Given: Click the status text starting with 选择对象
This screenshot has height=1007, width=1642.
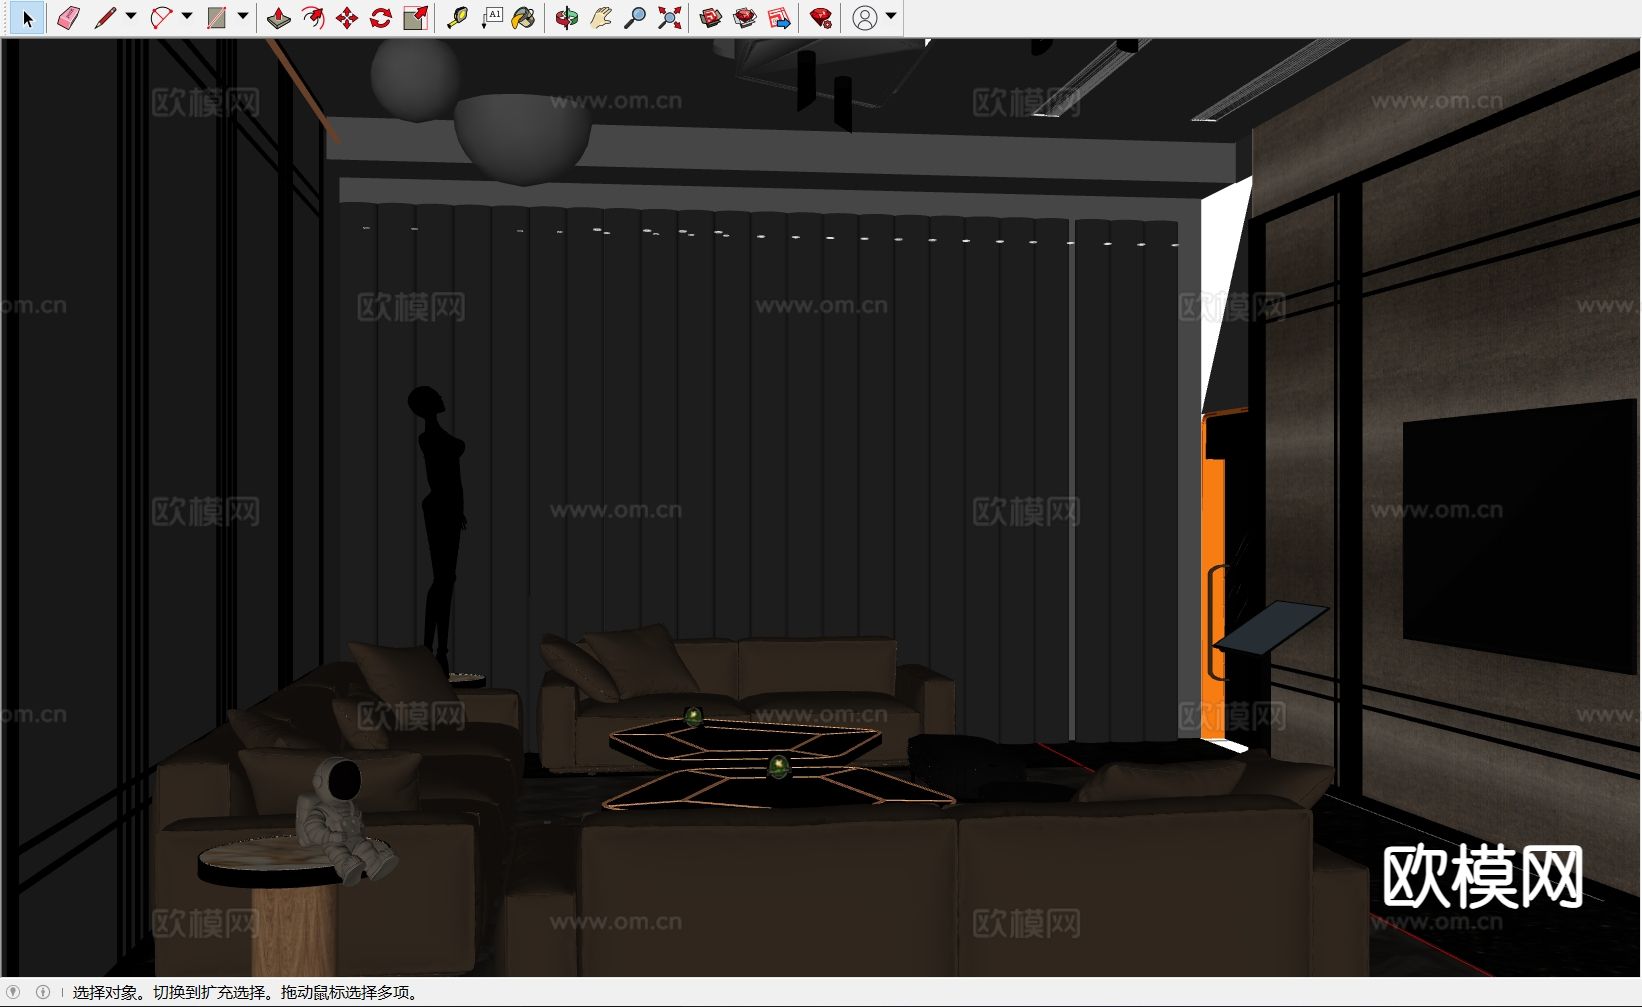Looking at the screenshot, I should 247,993.
